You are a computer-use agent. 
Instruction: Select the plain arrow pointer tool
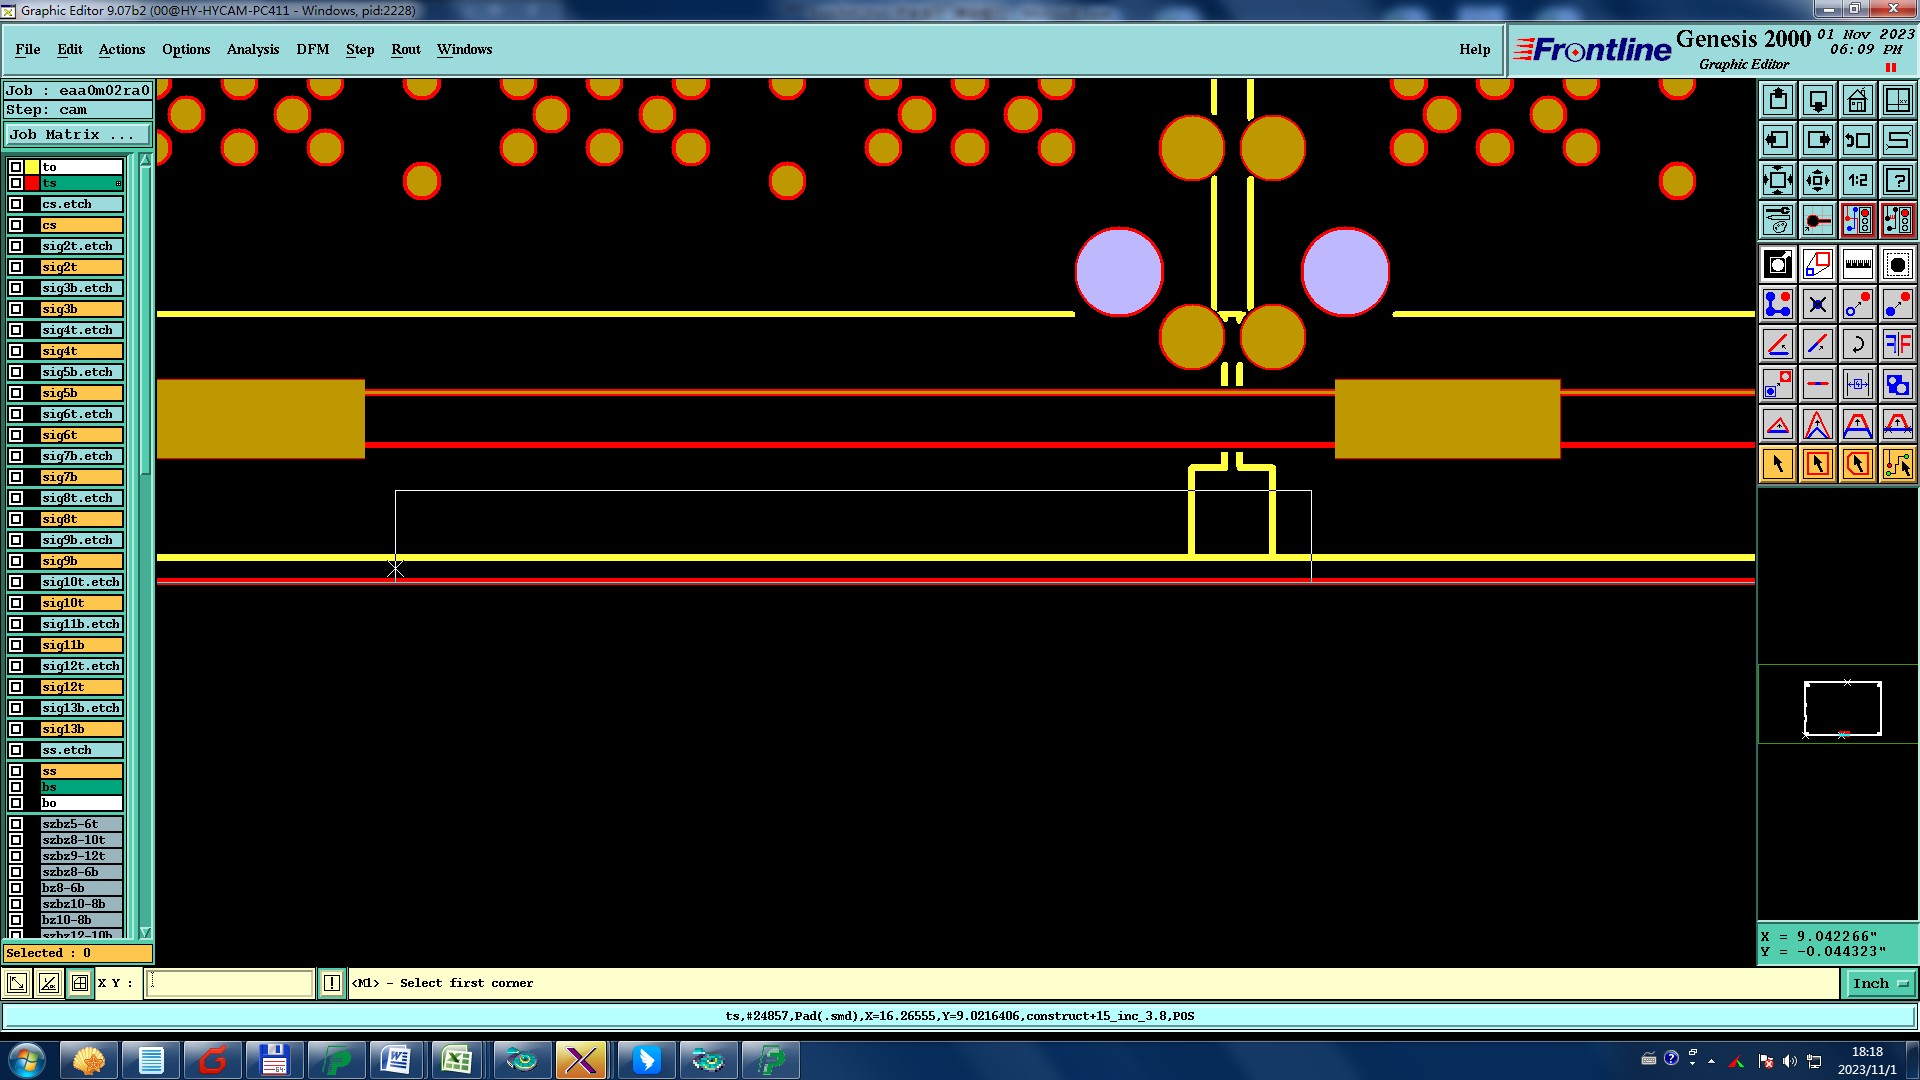click(x=1778, y=464)
